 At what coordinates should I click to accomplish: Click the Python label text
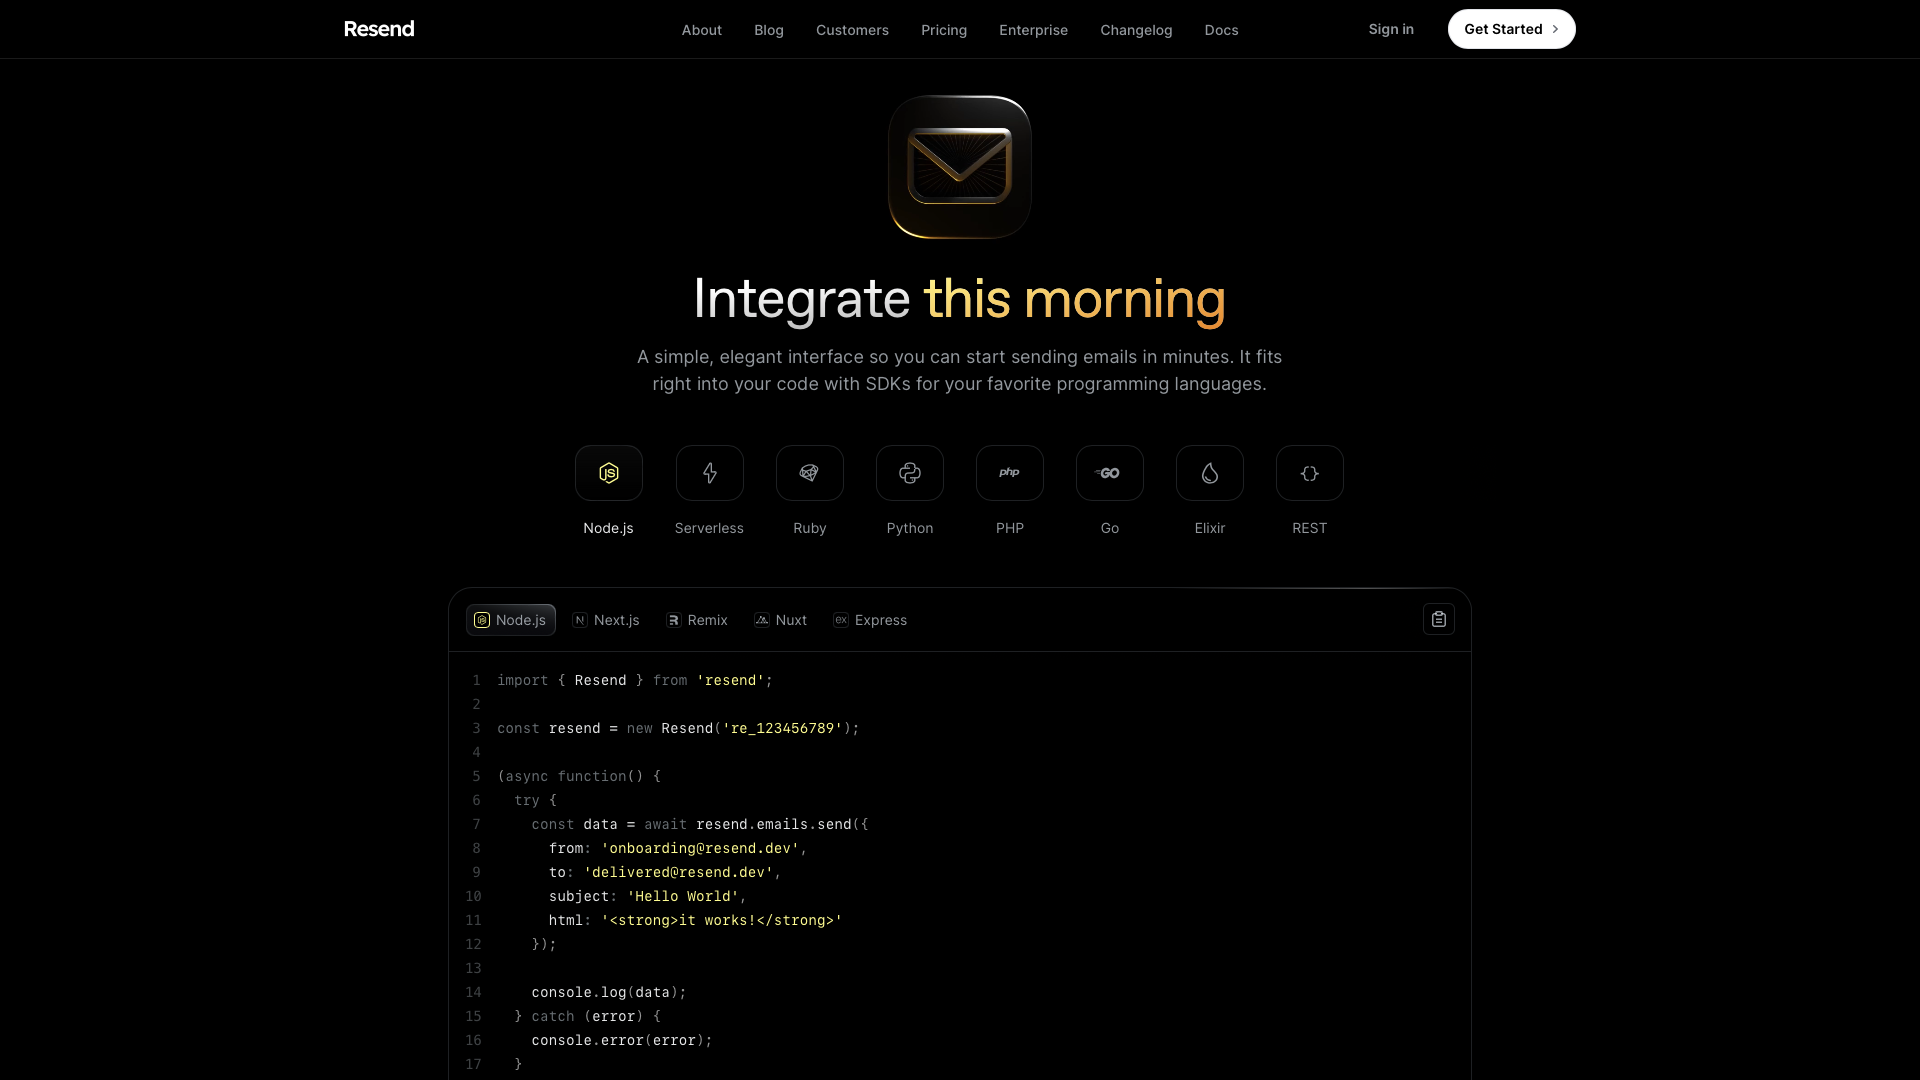(x=909, y=528)
